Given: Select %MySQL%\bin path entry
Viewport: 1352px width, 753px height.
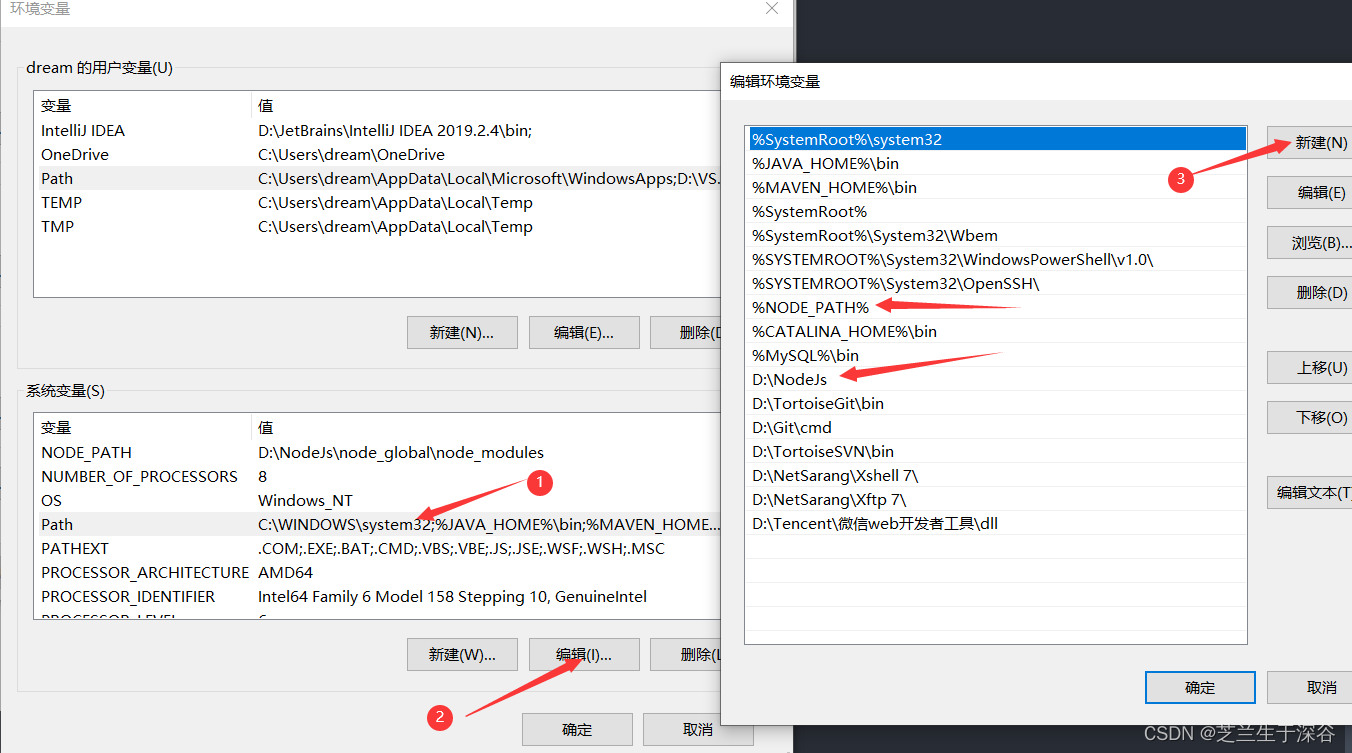Looking at the screenshot, I should pos(997,355).
